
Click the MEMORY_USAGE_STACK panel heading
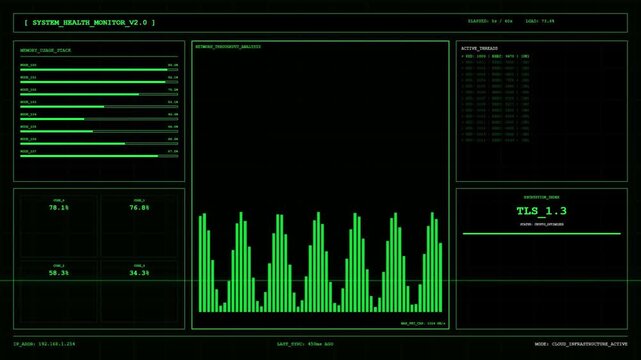[x=45, y=50]
